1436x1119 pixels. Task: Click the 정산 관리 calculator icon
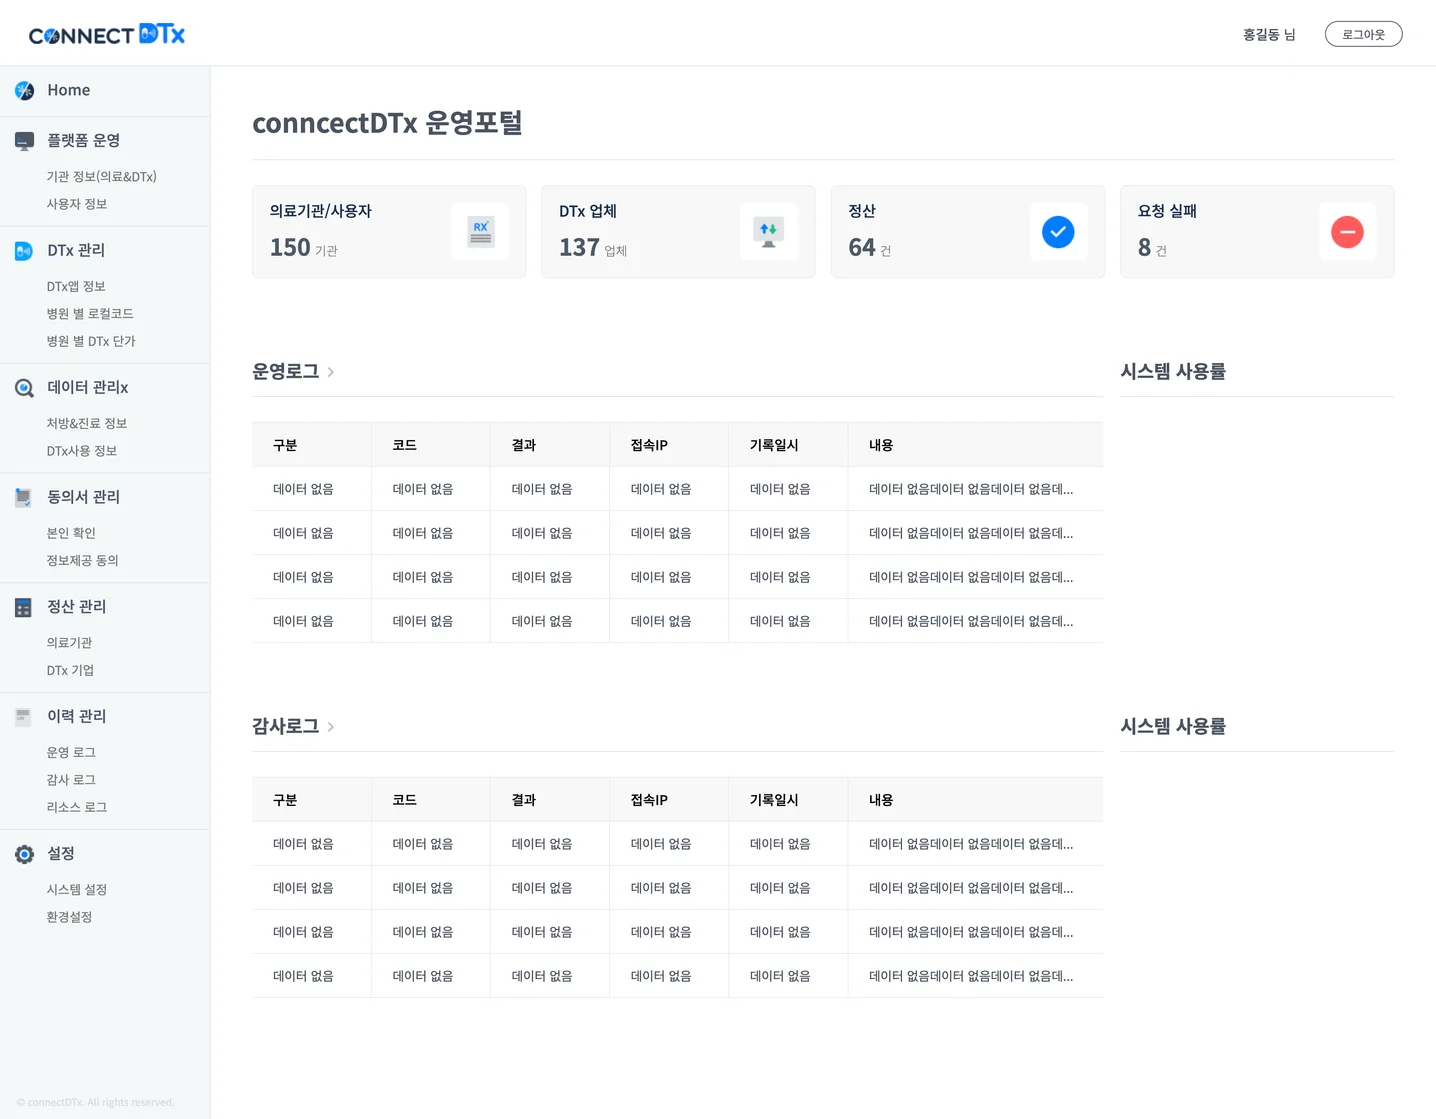(x=24, y=607)
